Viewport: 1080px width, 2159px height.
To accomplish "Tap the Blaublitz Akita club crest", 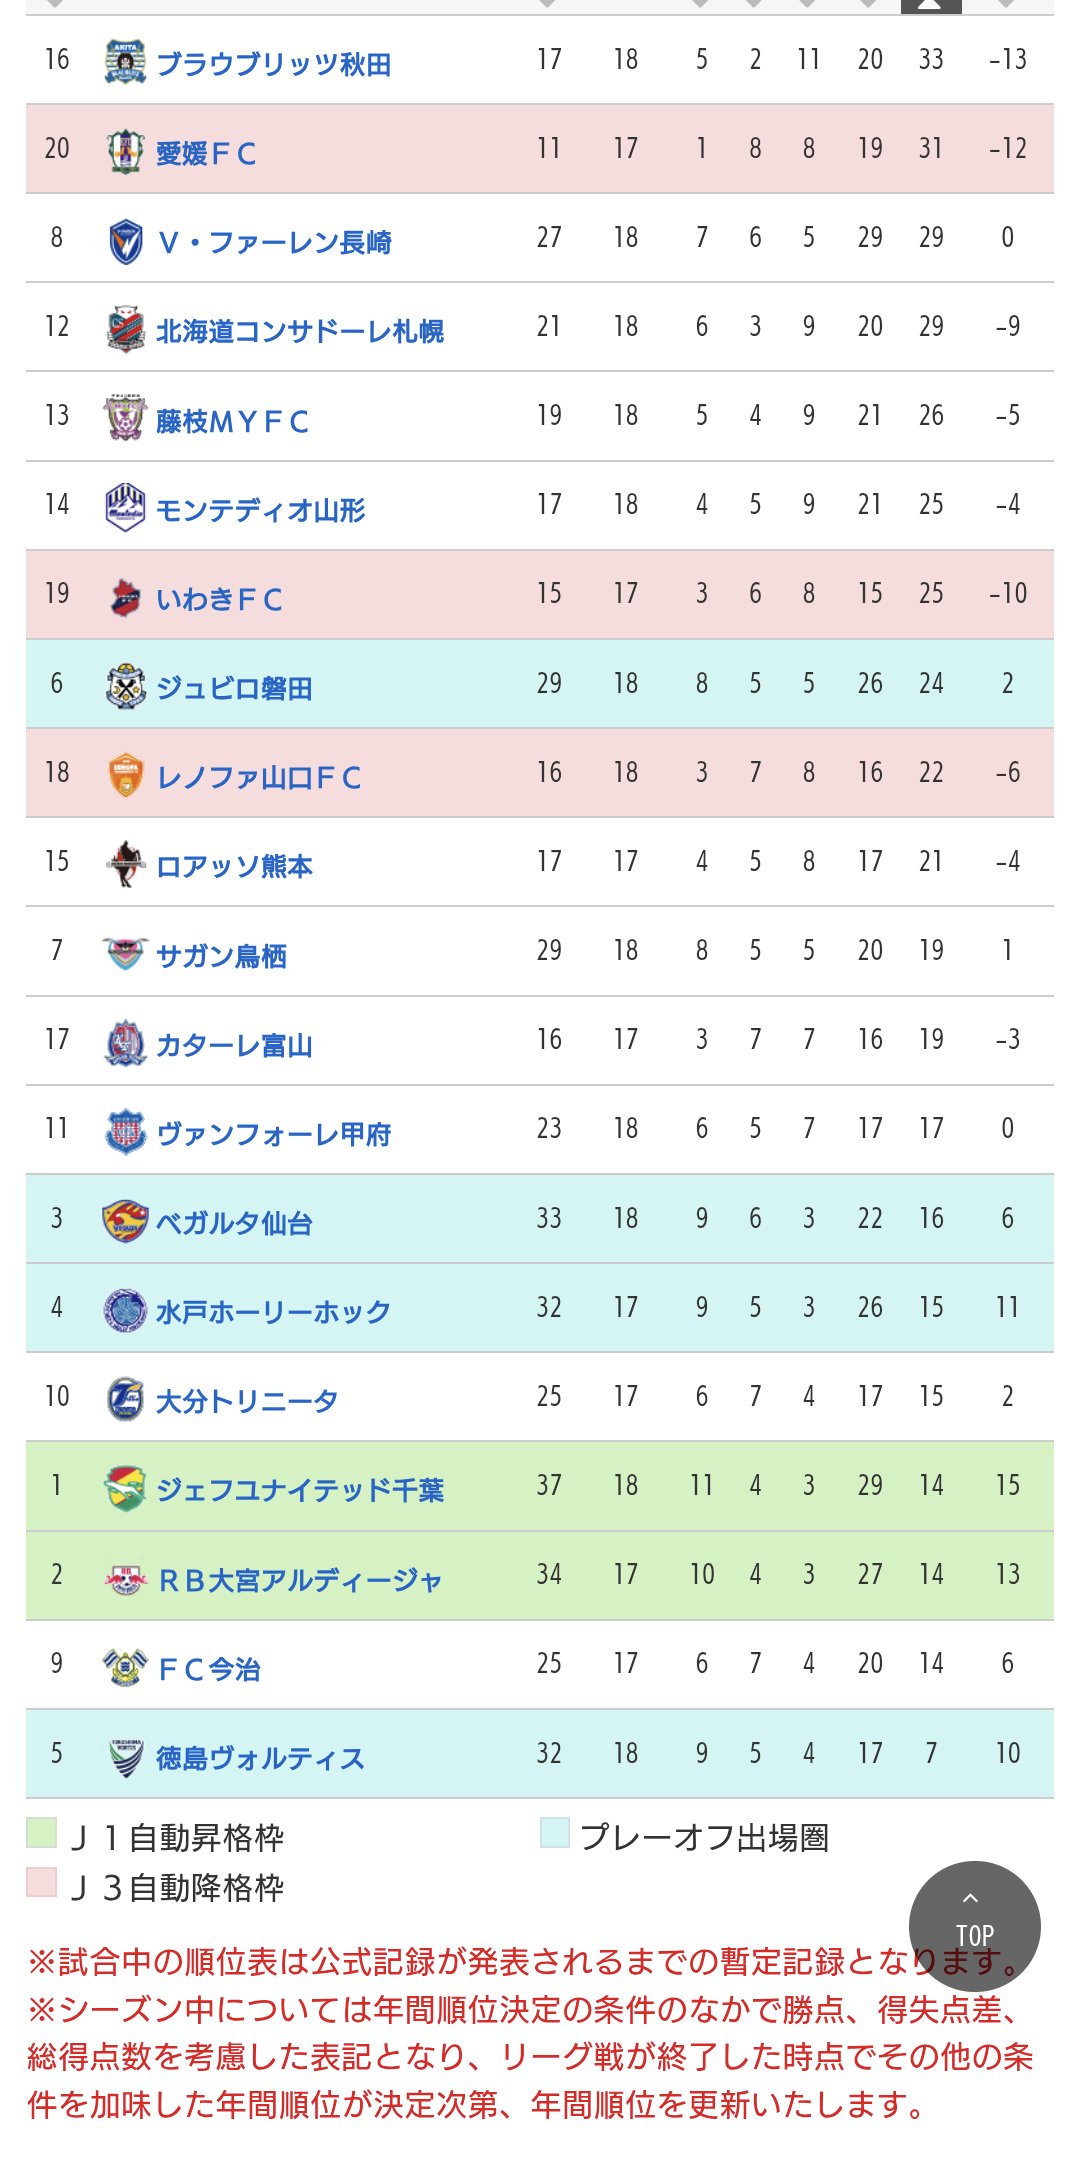I will coord(125,61).
